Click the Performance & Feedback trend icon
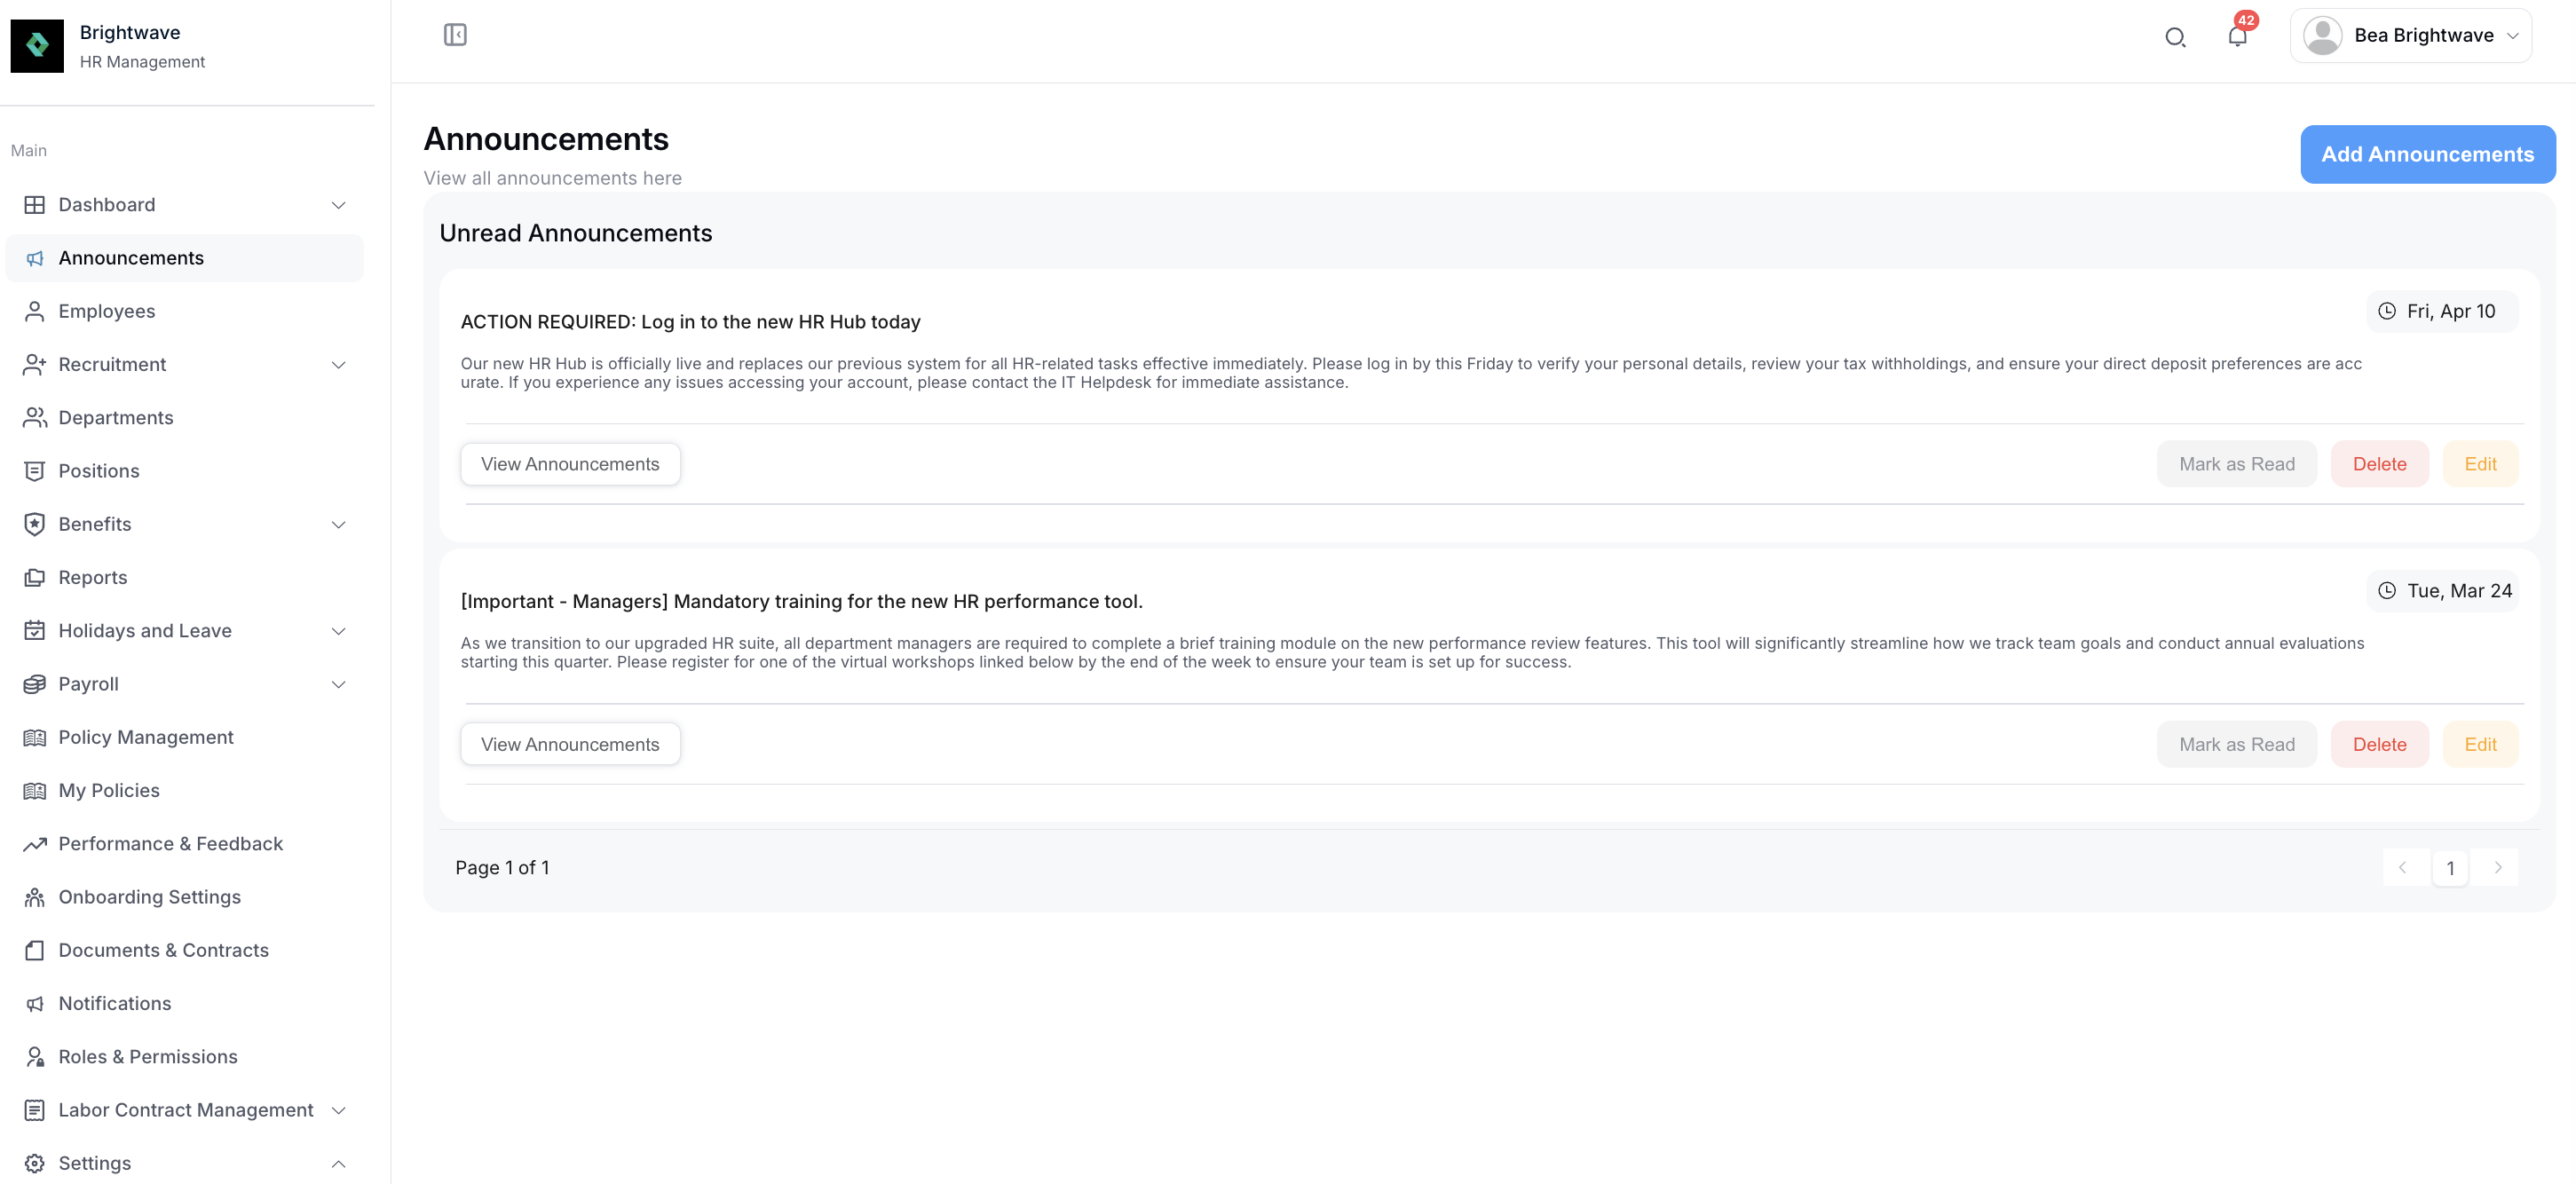This screenshot has height=1184, width=2576. click(35, 843)
